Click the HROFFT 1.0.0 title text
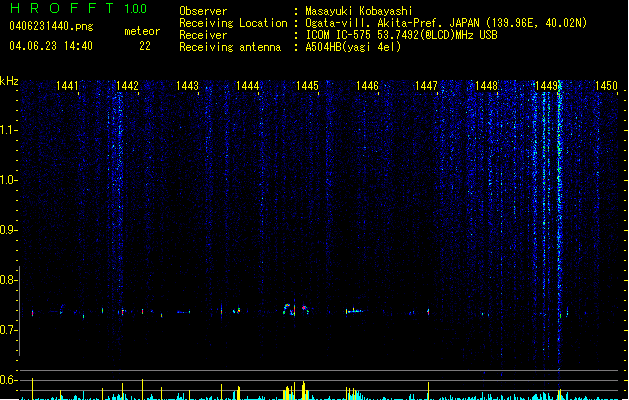629x400 pixels. [x=78, y=8]
